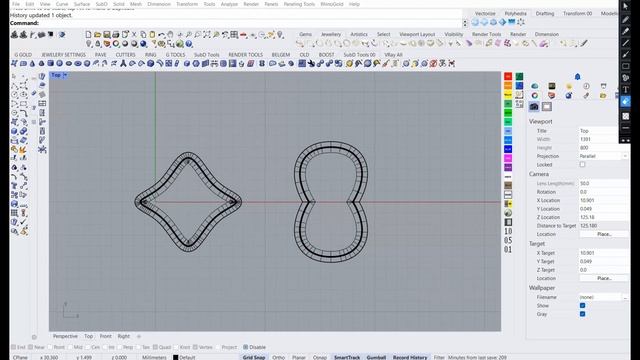Click the notification bell icon in panel
Viewport: 640px width, 360px height.
[x=578, y=77]
